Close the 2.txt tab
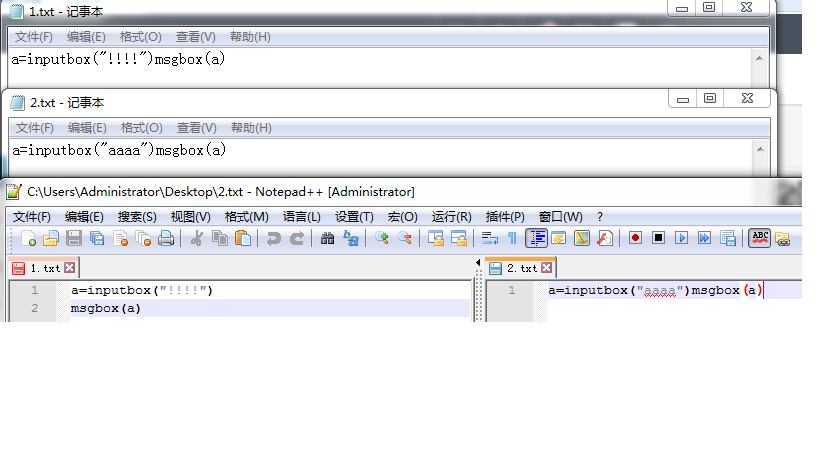Image resolution: width=819 pixels, height=460 pixels. [x=546, y=268]
